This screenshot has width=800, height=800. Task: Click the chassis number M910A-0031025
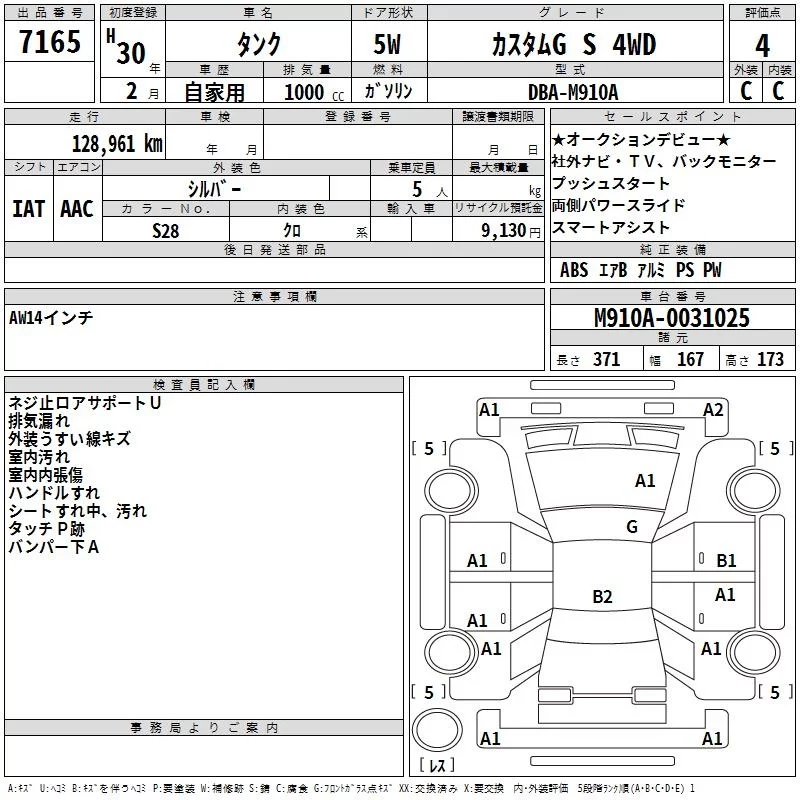[x=671, y=318]
